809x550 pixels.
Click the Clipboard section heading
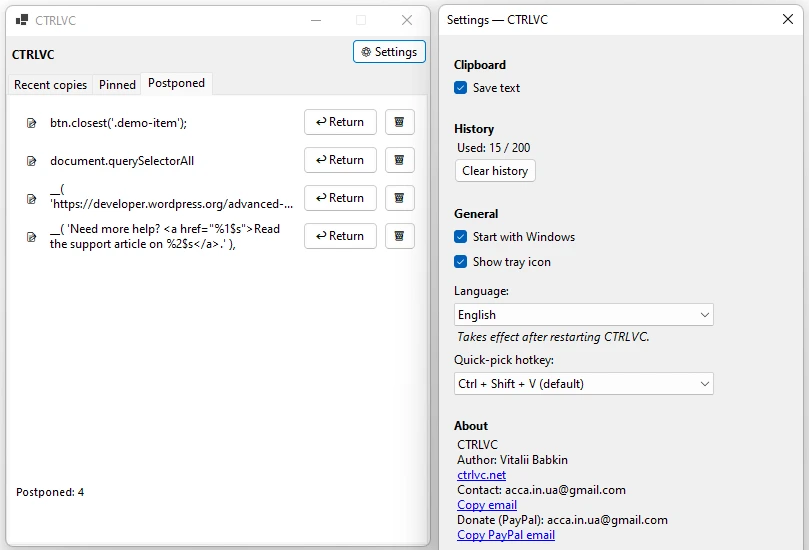click(x=480, y=65)
